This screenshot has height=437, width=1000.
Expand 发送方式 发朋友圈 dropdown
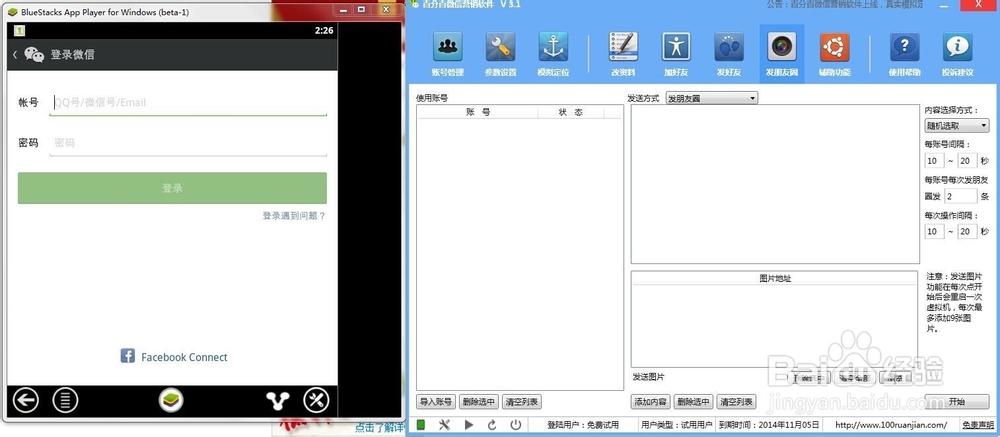(x=711, y=99)
